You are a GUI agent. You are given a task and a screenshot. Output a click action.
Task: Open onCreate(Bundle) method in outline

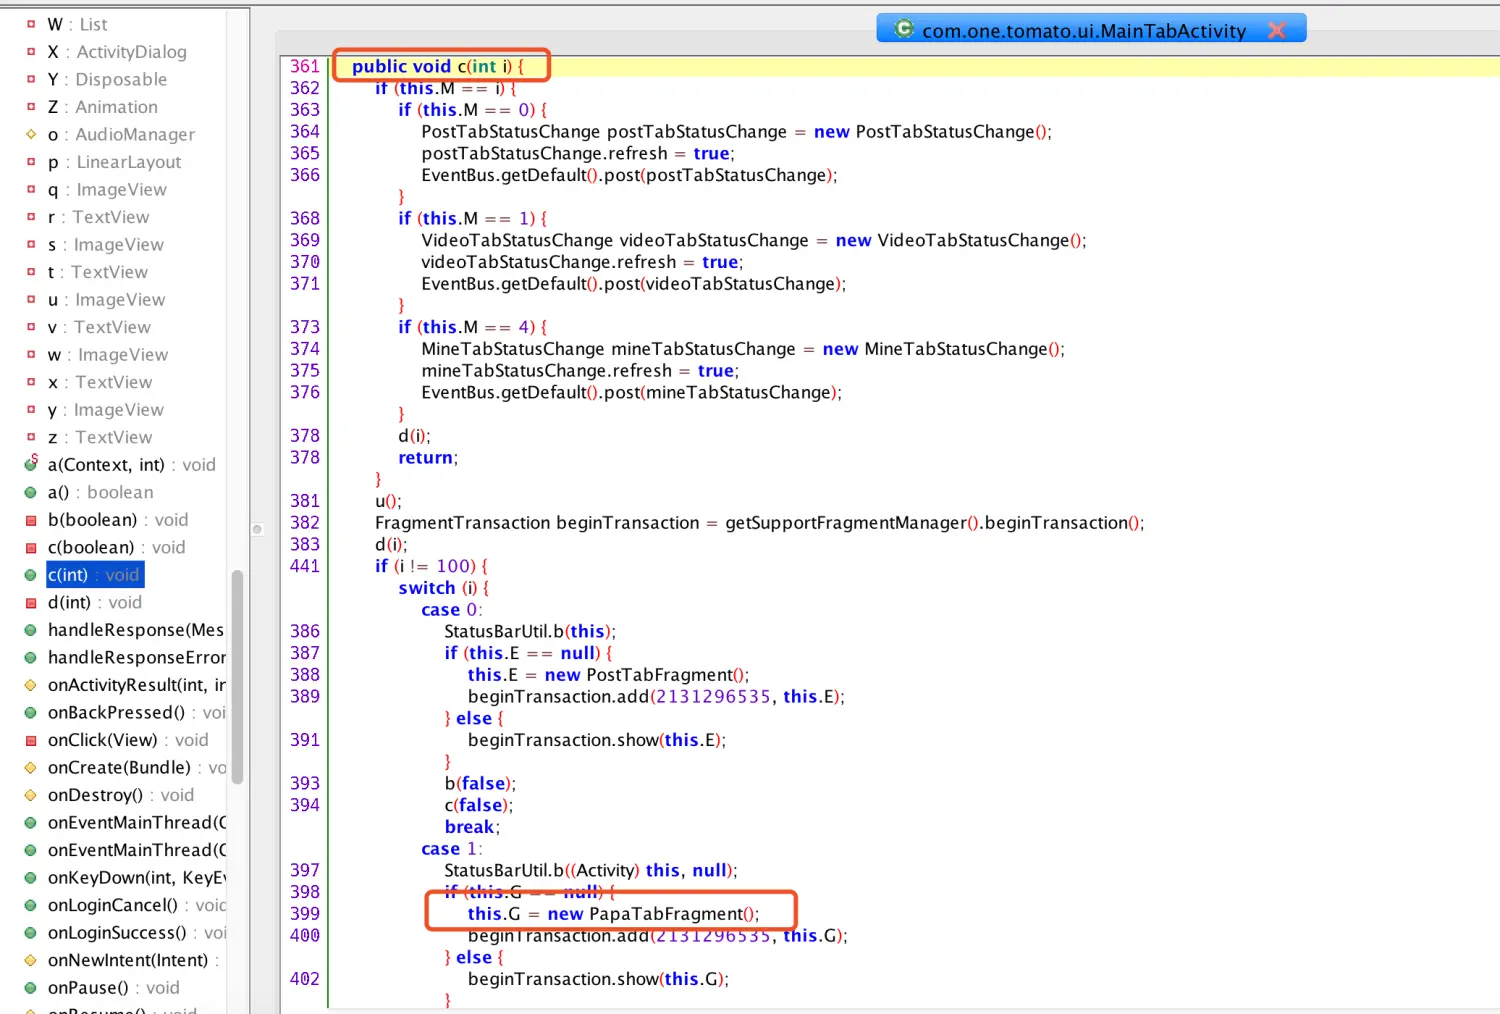click(136, 767)
